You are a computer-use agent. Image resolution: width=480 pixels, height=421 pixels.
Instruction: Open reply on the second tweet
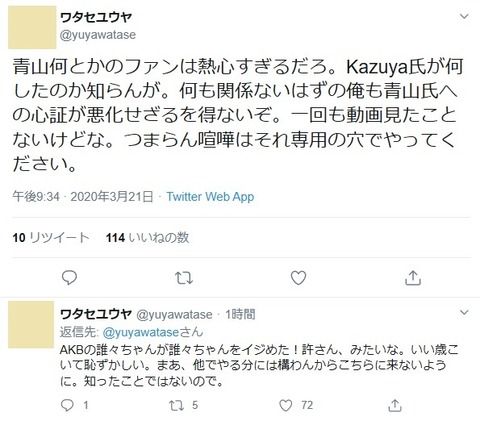[x=67, y=405]
